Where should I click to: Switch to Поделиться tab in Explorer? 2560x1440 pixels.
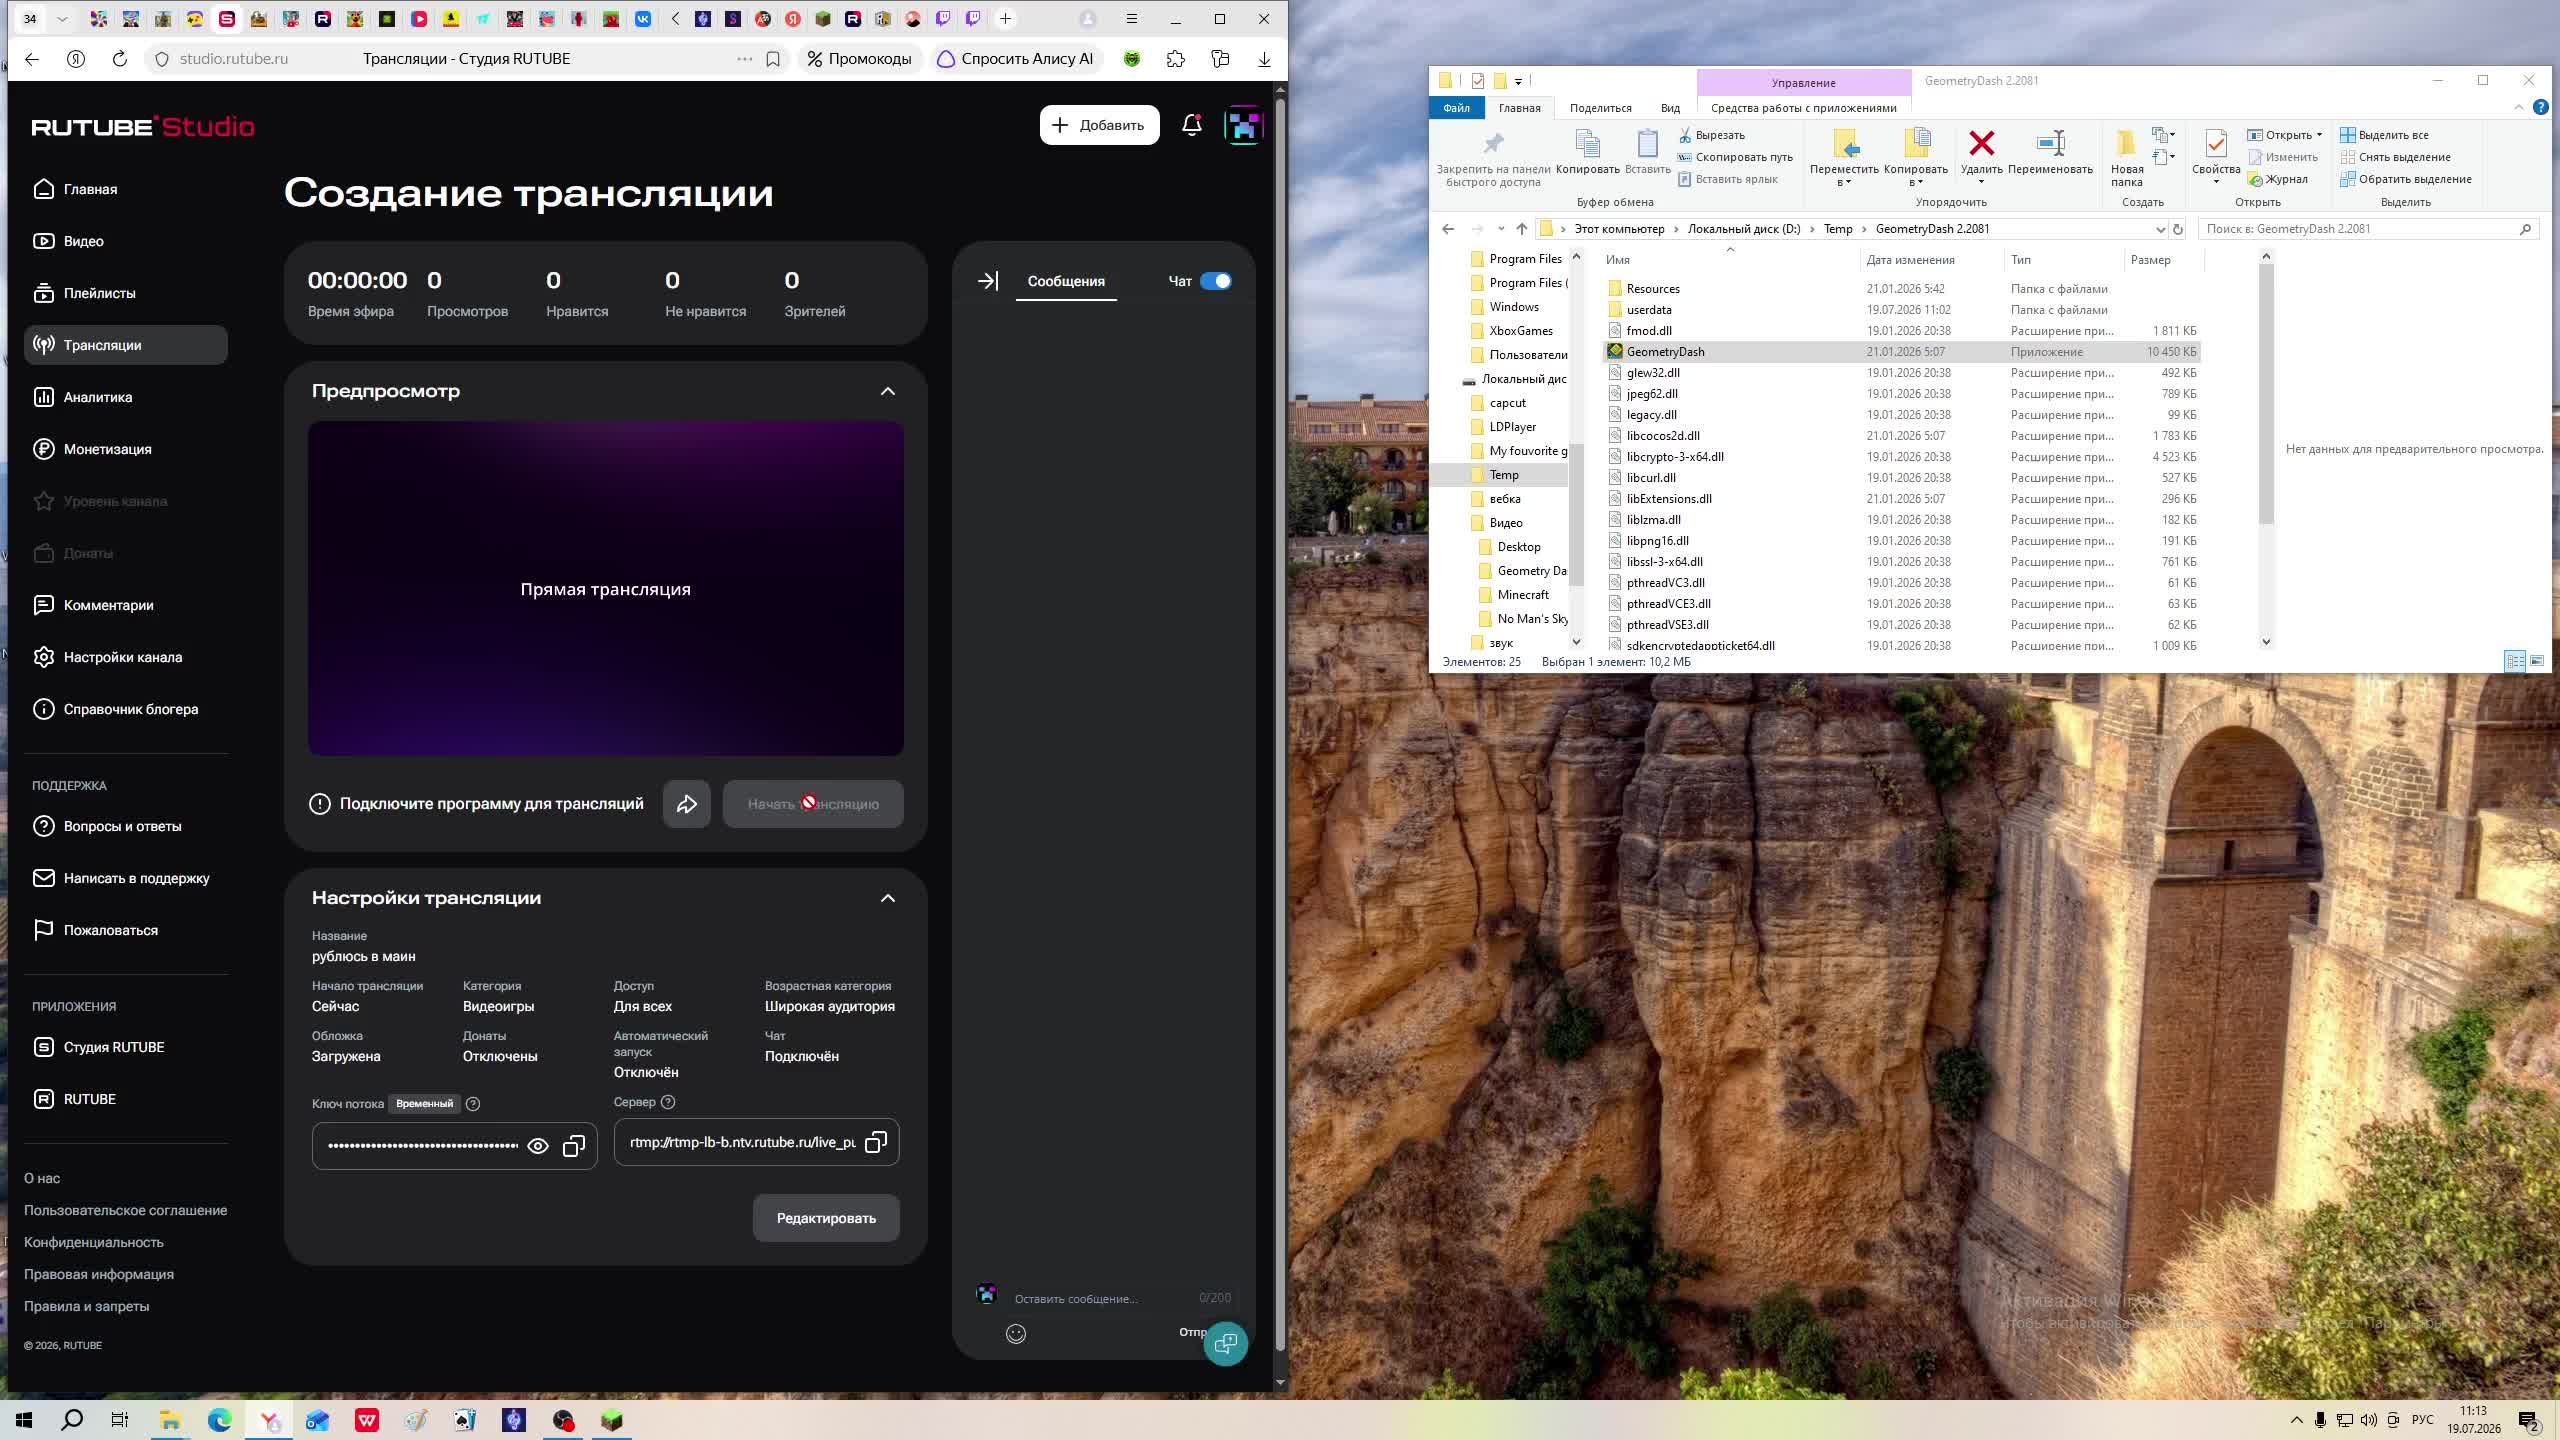click(1600, 108)
